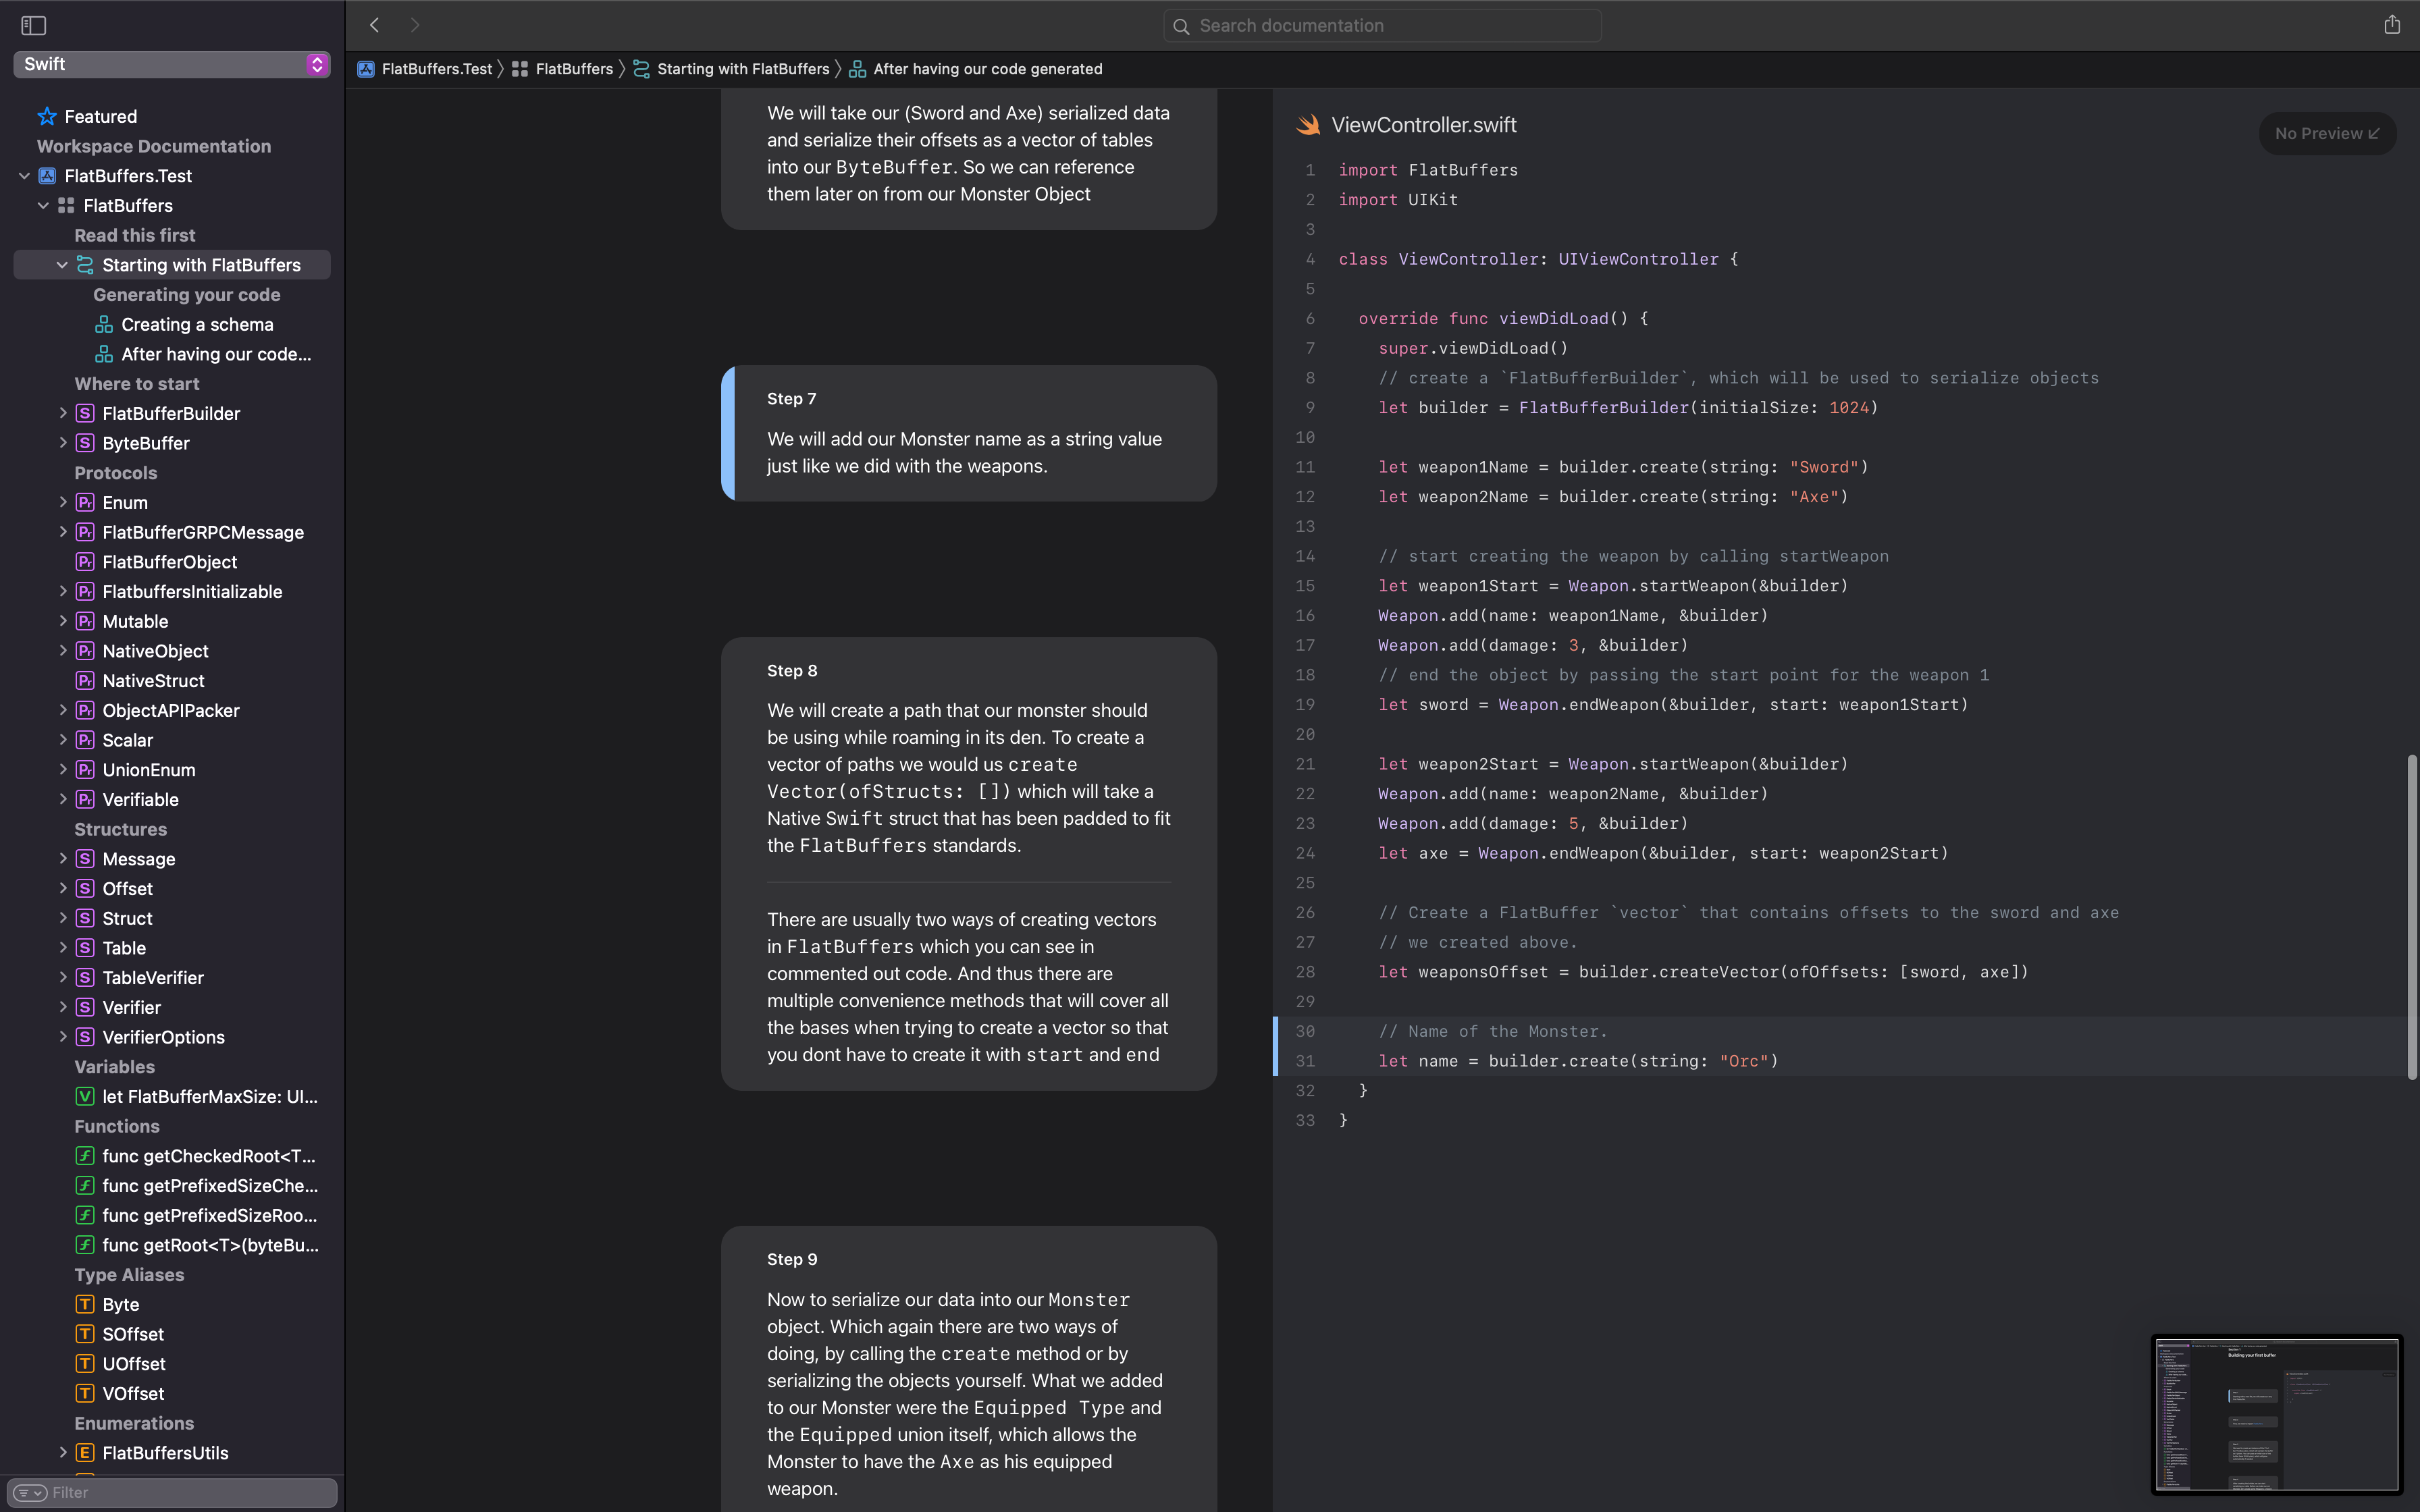The width and height of the screenshot is (2420, 1512).
Task: Go forward with the right chevron
Action: (x=415, y=25)
